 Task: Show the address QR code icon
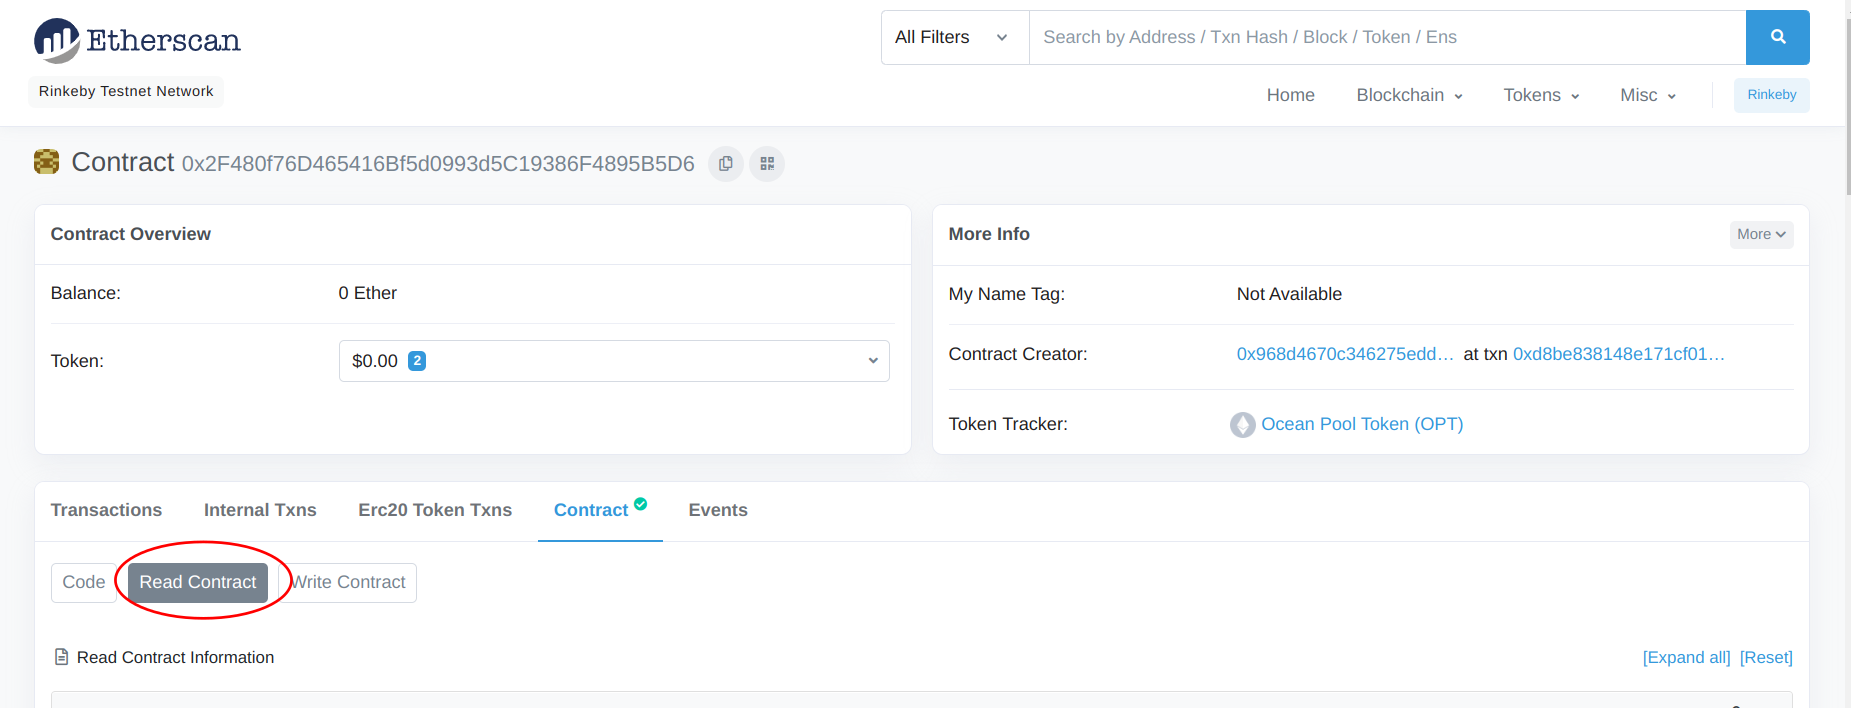tap(767, 163)
